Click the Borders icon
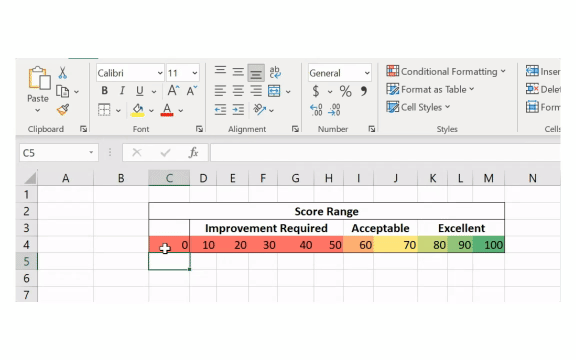 (104, 110)
